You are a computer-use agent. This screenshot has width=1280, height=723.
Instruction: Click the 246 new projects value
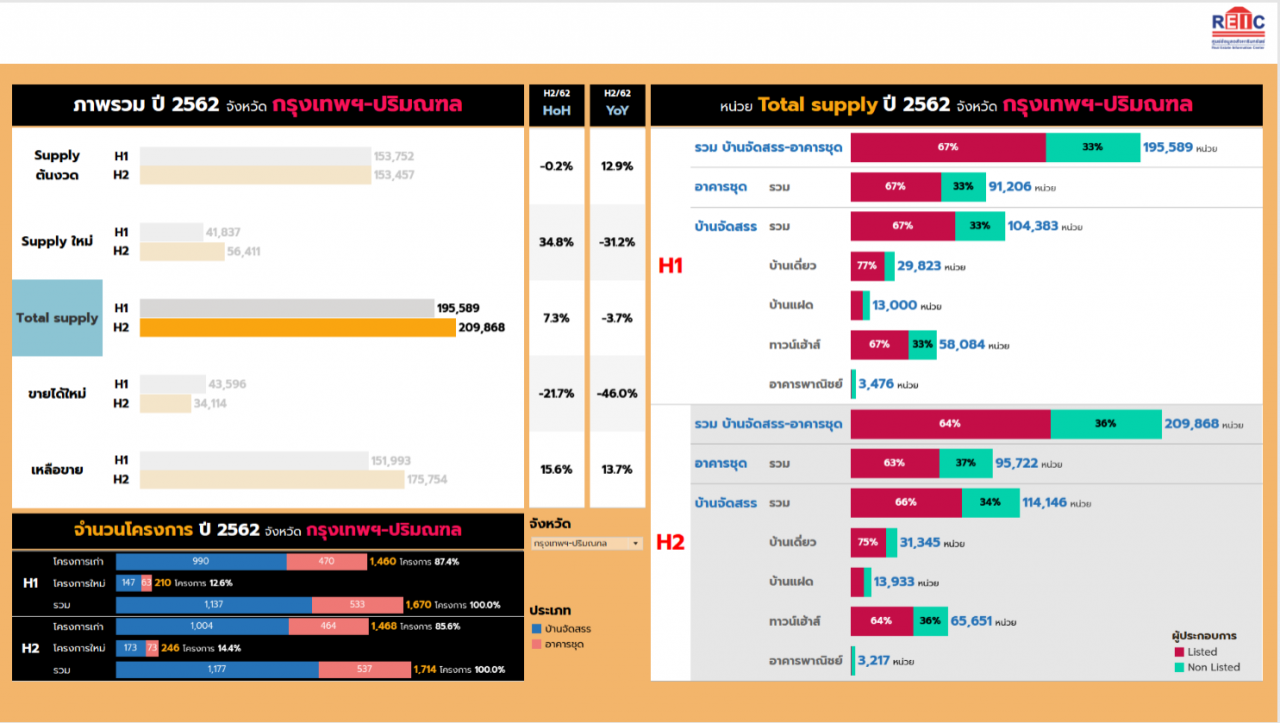click(170, 648)
